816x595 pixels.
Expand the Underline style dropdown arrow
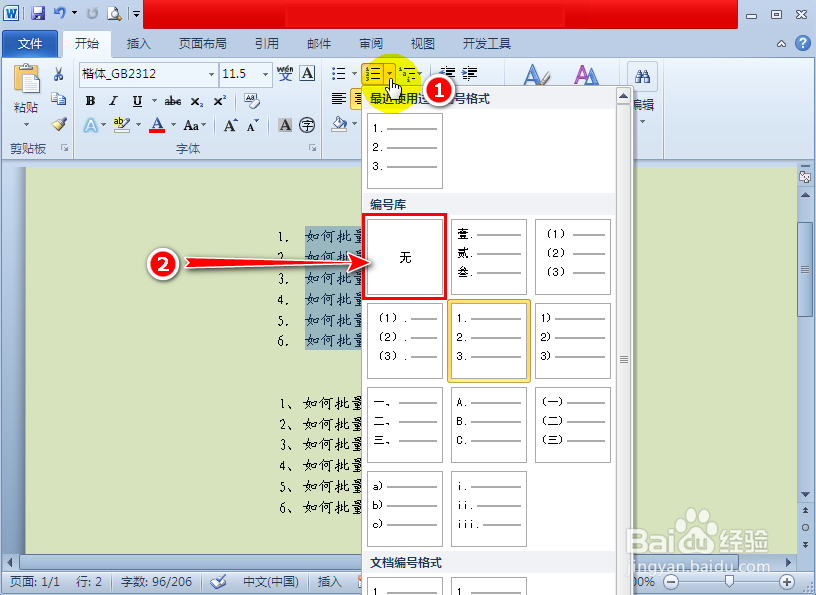click(x=154, y=100)
